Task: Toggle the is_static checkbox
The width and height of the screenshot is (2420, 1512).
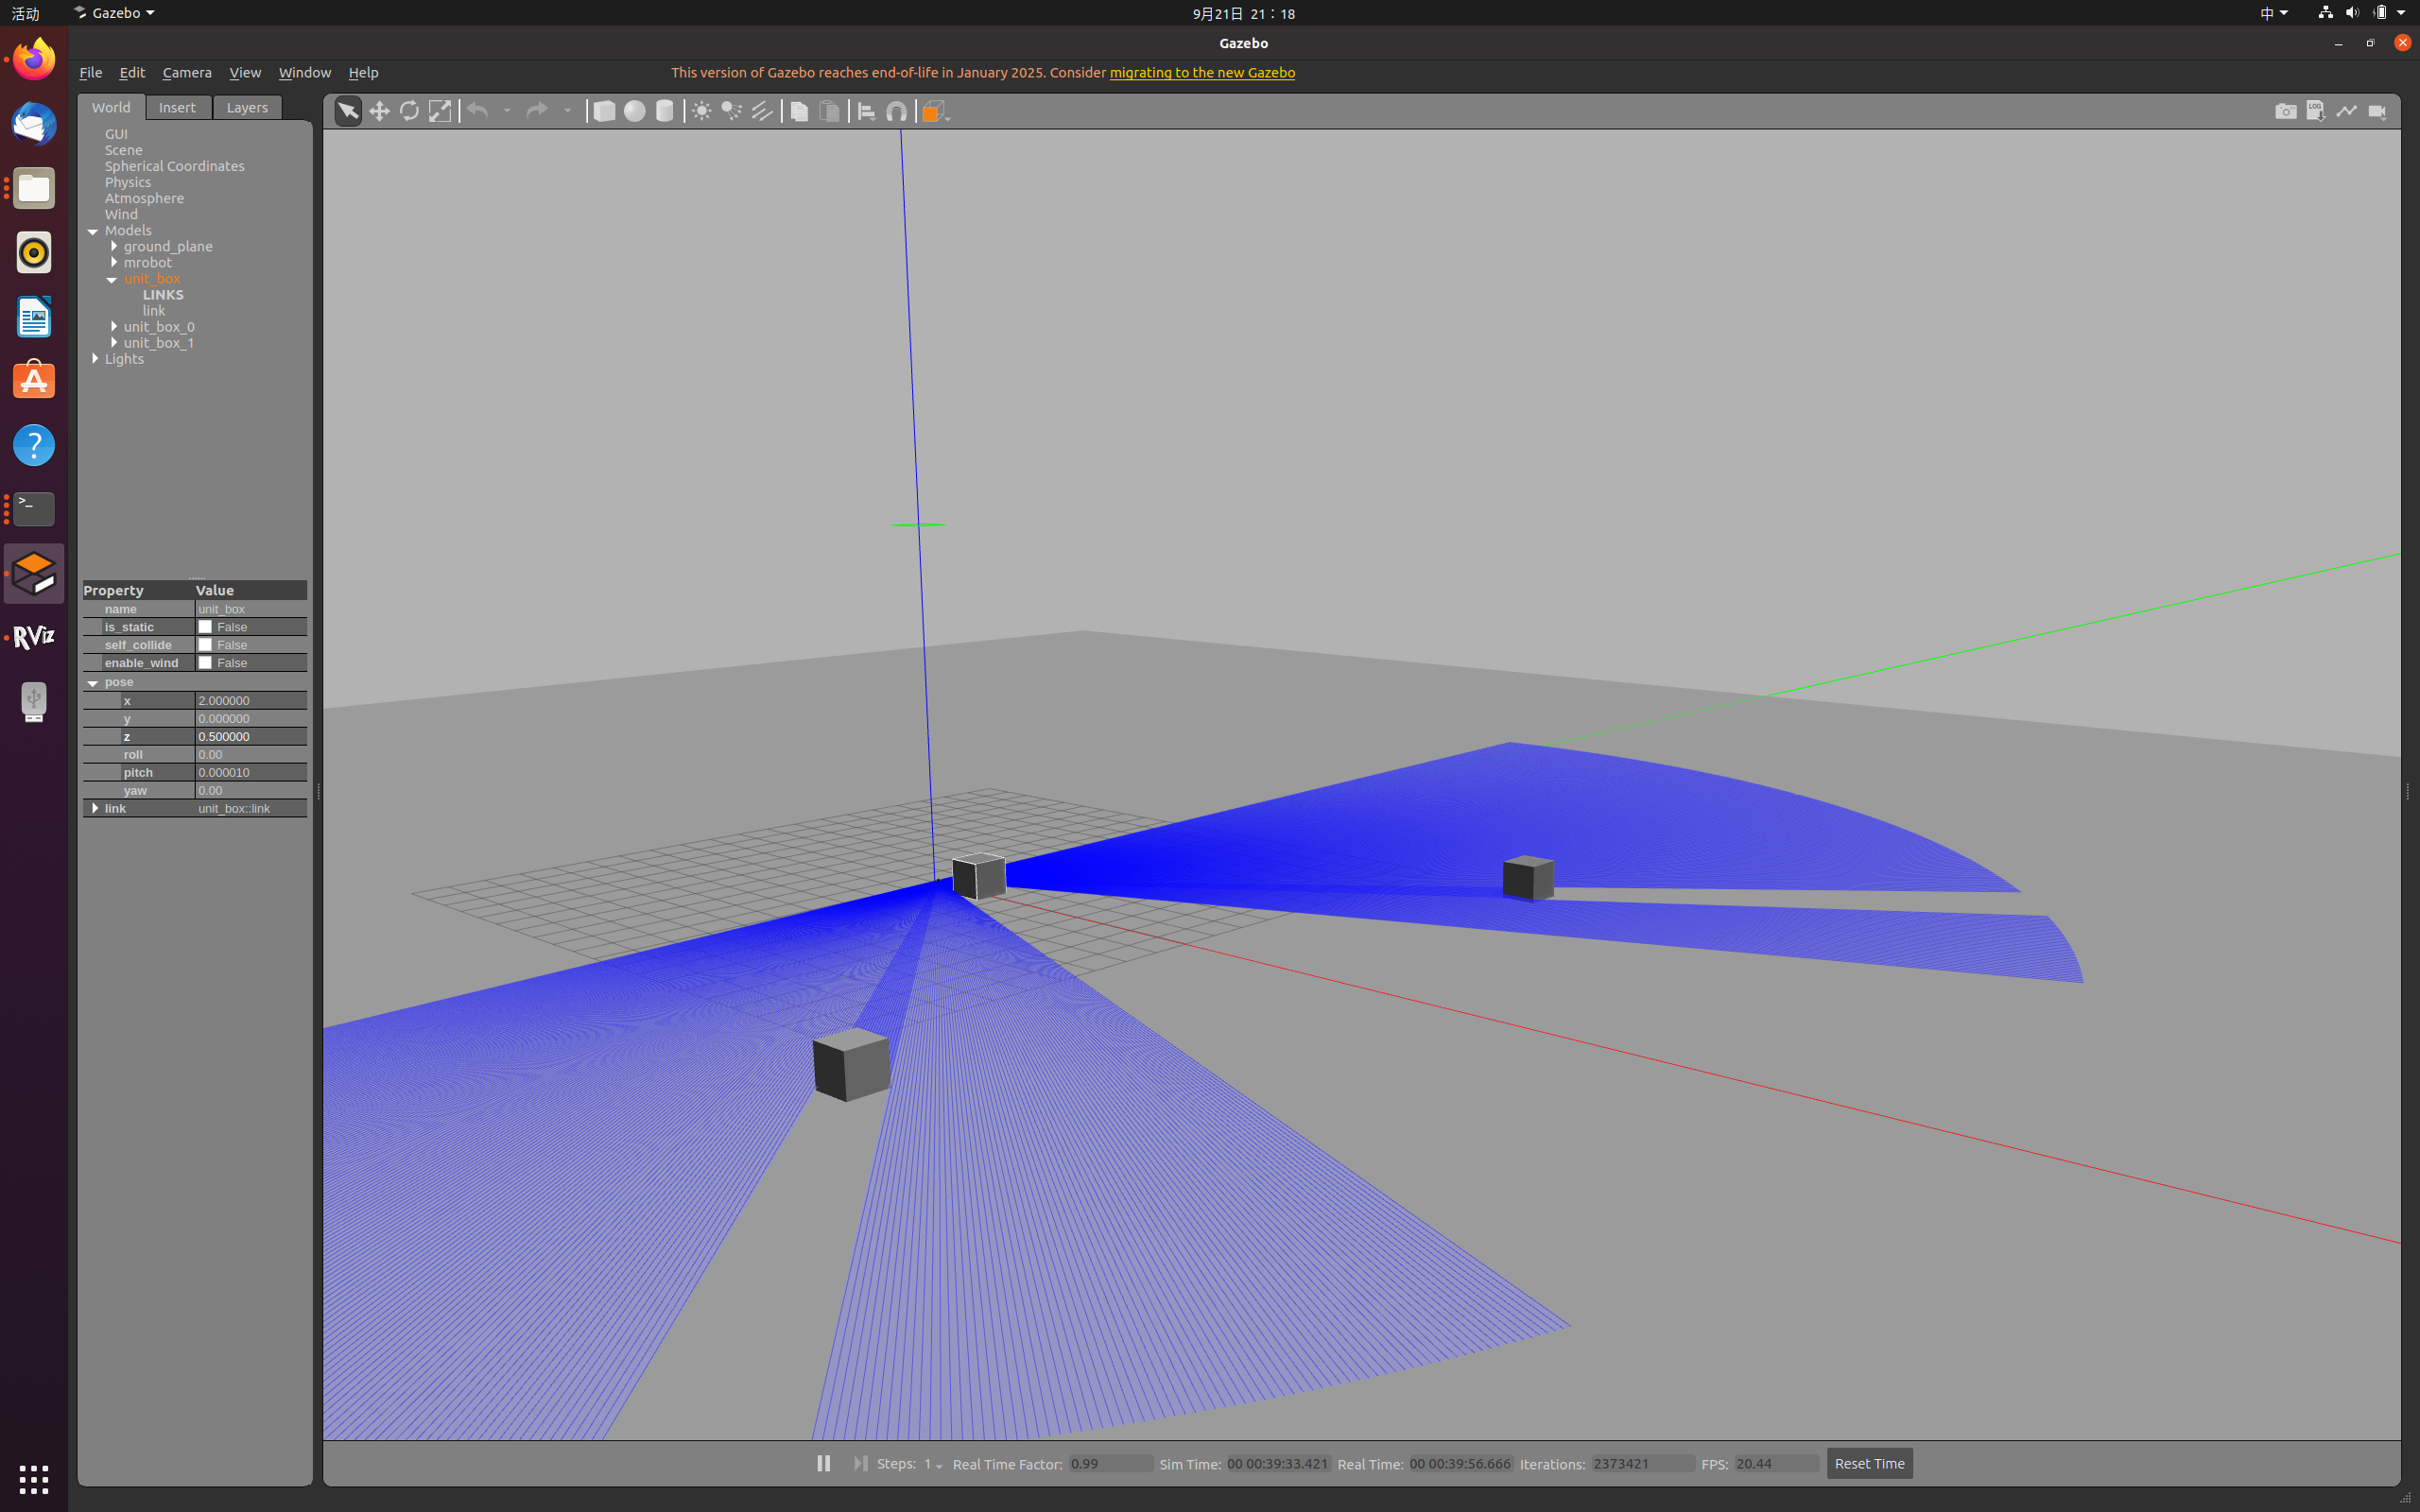Action: [205, 627]
